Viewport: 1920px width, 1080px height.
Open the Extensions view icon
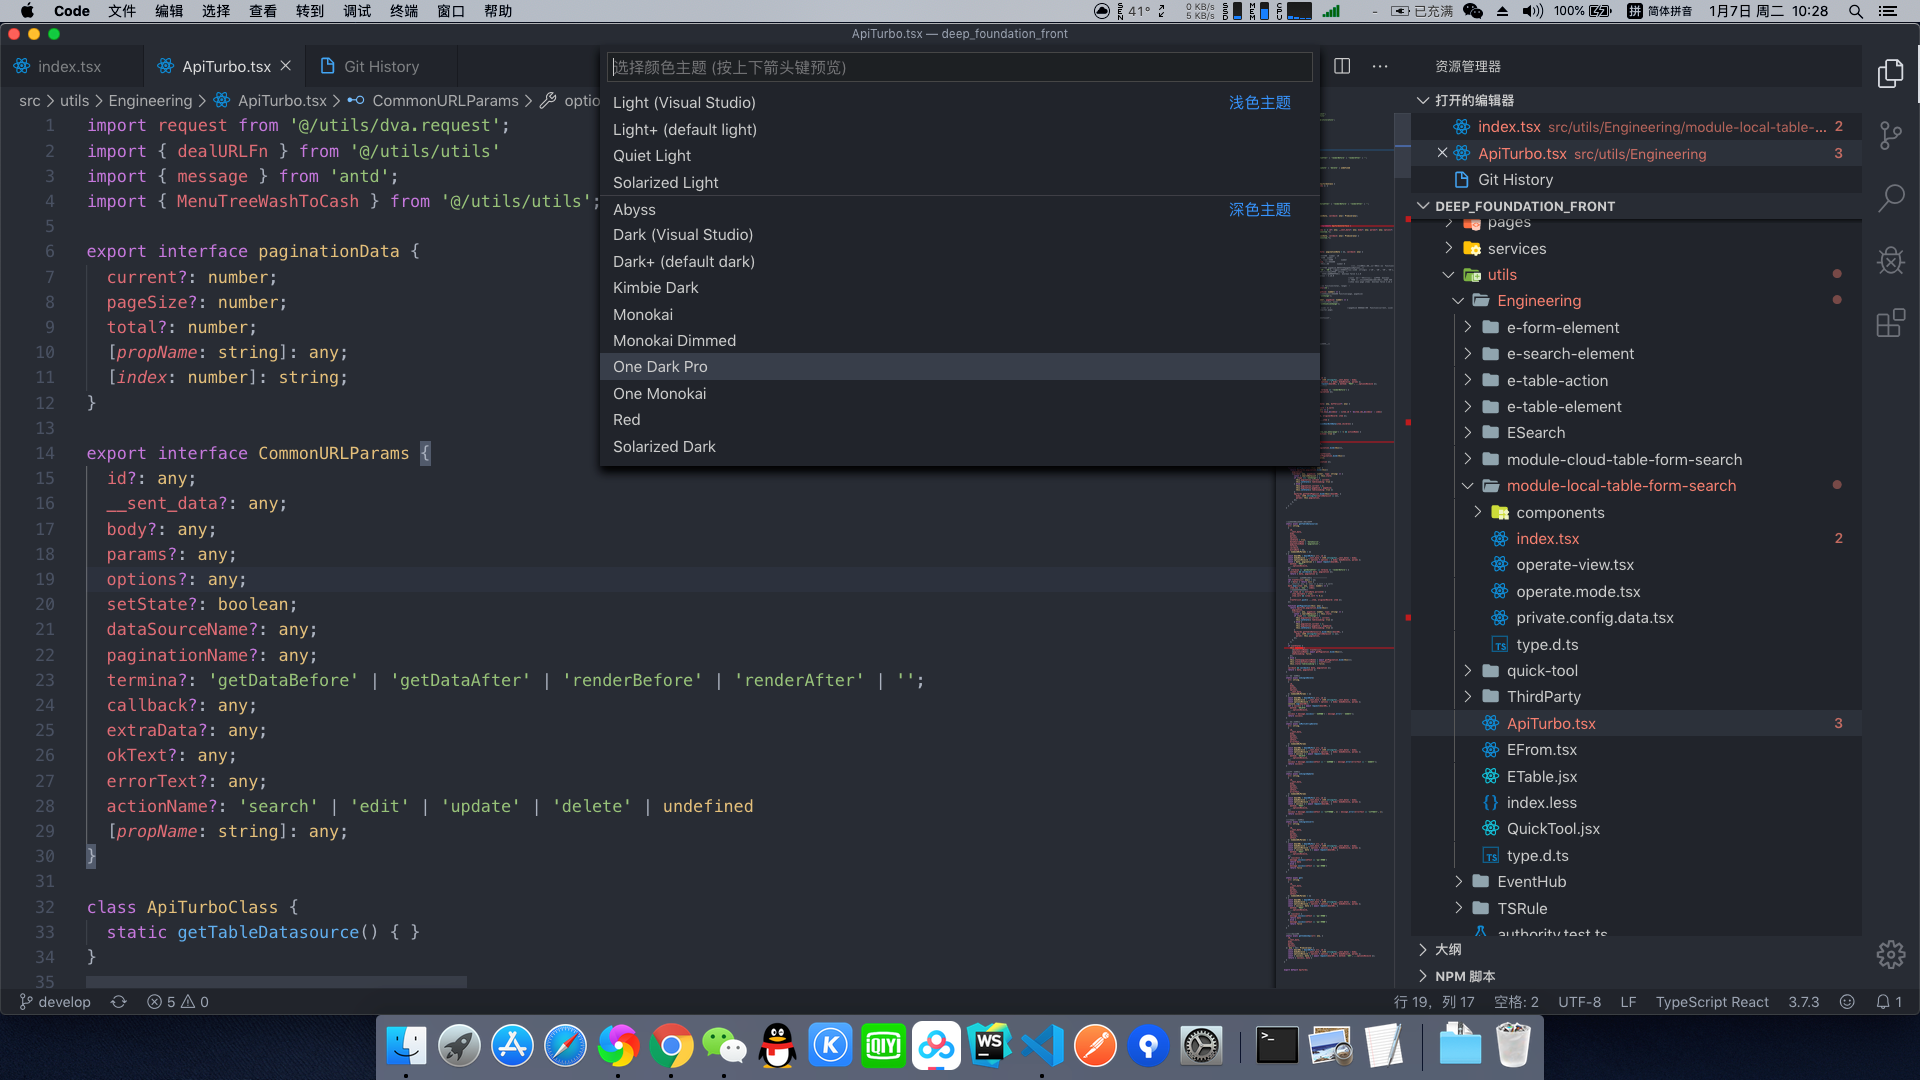click(x=1890, y=323)
